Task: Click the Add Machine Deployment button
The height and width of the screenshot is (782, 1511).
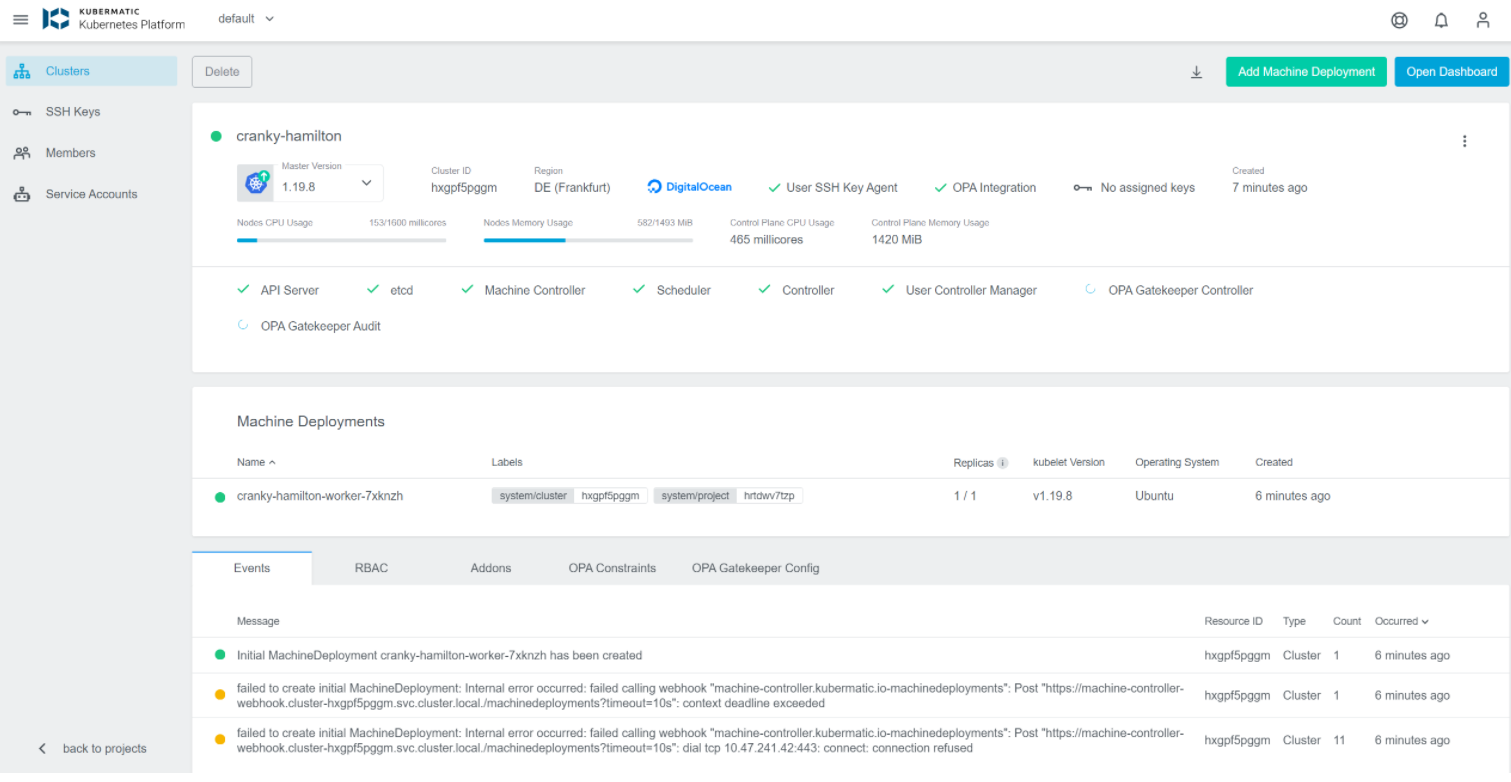Action: 1306,71
